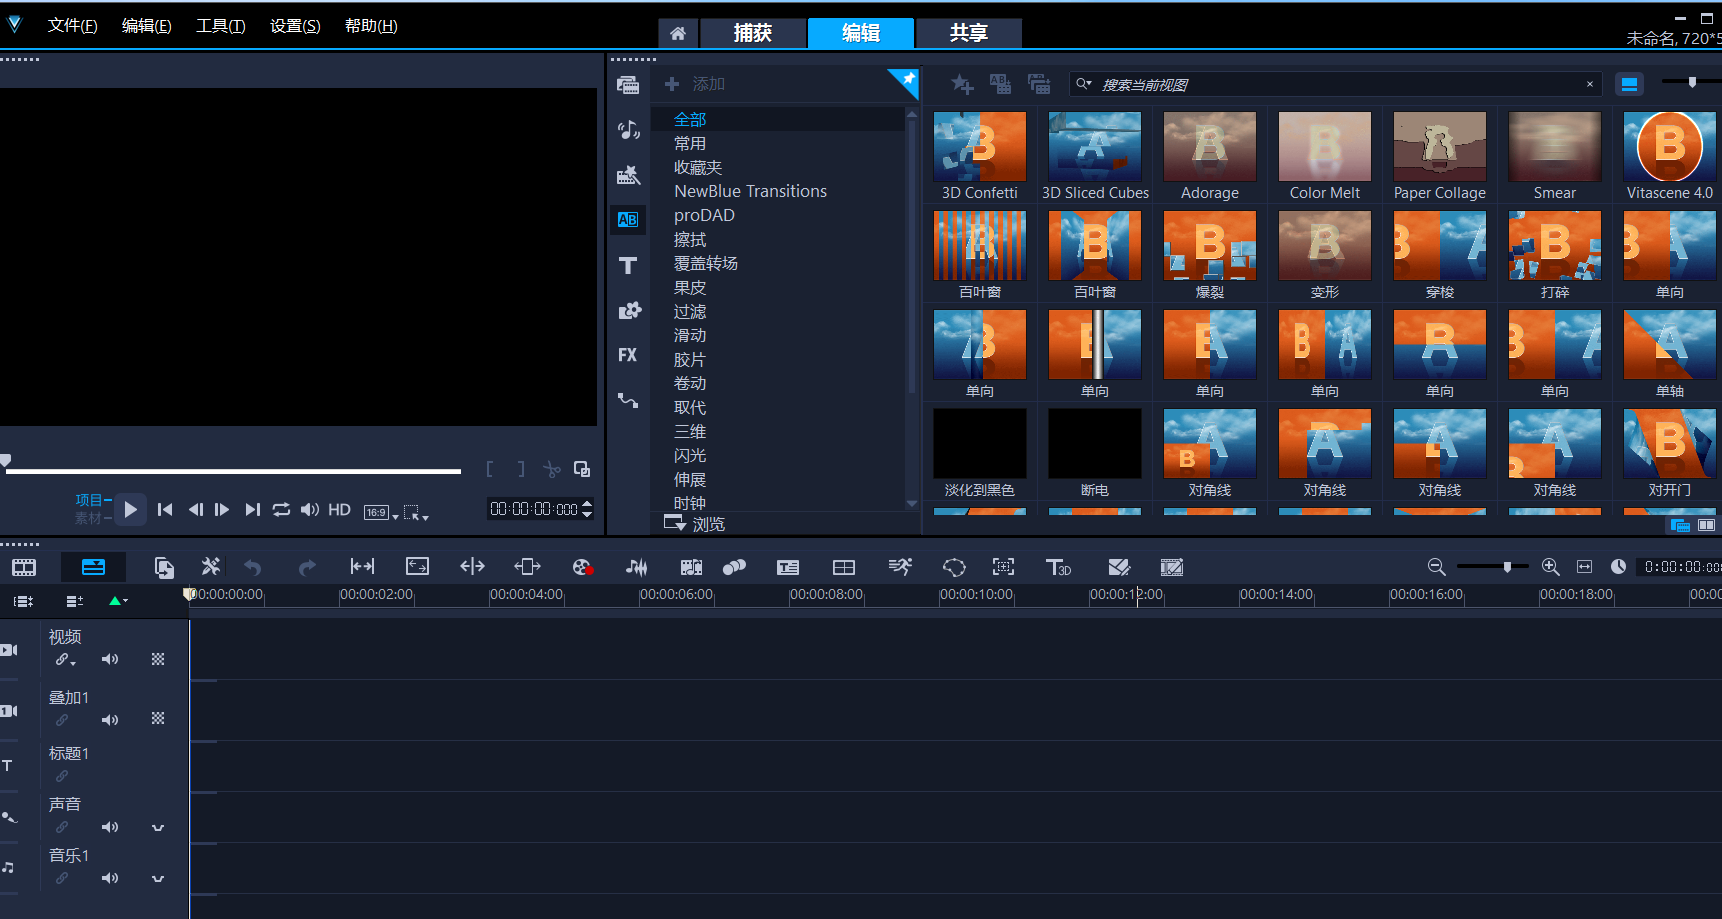
Task: Open the chapter/cue marker dropdown
Action: 118,601
